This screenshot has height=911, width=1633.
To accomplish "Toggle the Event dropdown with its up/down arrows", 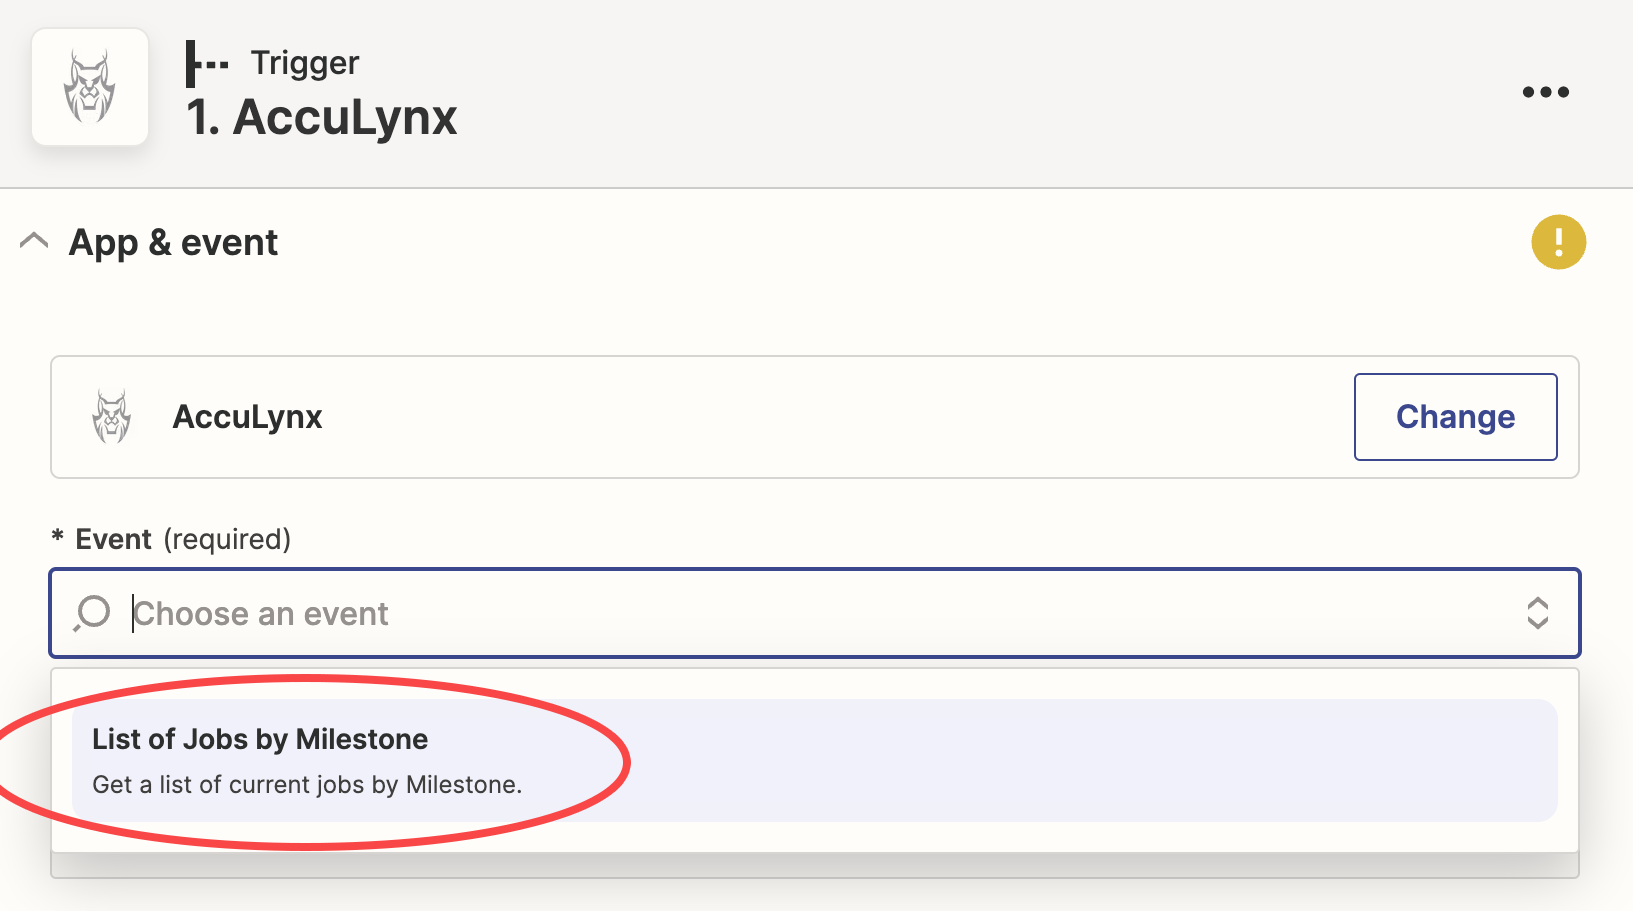I will pyautogui.click(x=1537, y=613).
